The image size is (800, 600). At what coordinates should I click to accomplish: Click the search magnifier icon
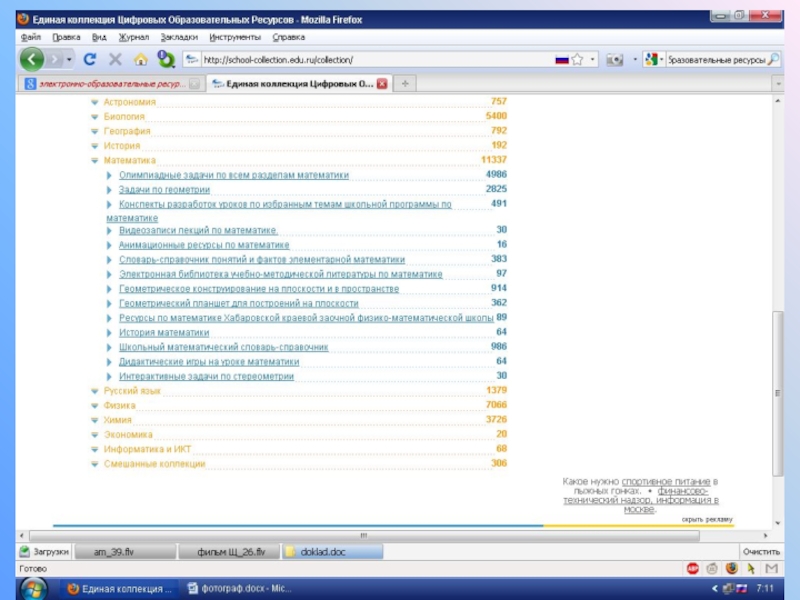[772, 60]
